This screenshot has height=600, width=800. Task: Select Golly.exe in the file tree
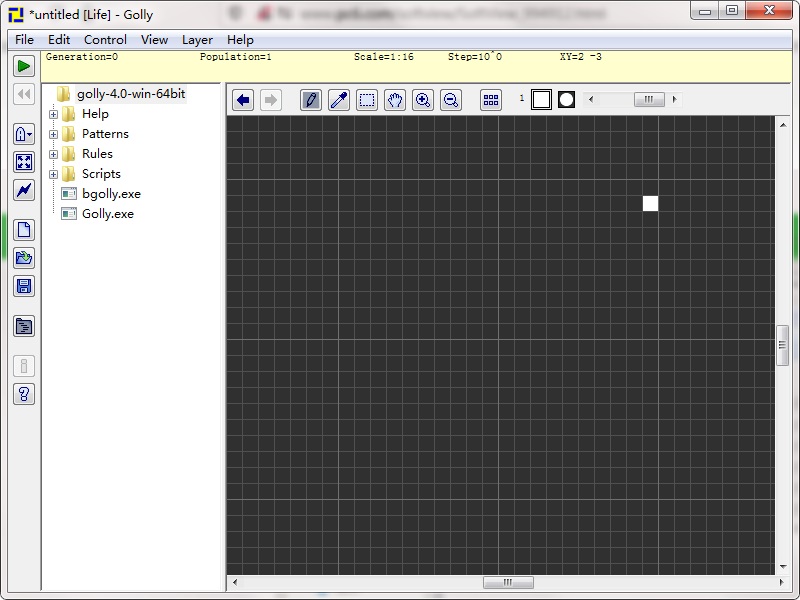pos(108,214)
